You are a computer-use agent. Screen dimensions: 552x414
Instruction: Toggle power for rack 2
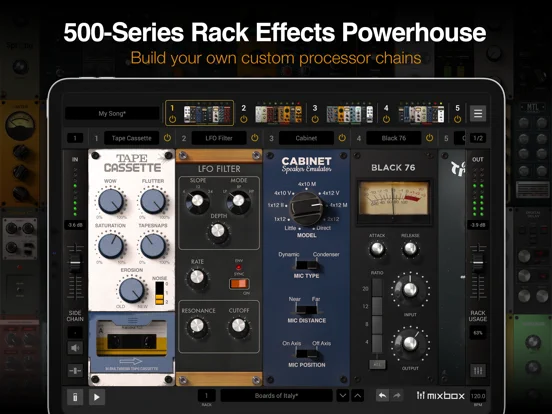pyautogui.click(x=244, y=119)
